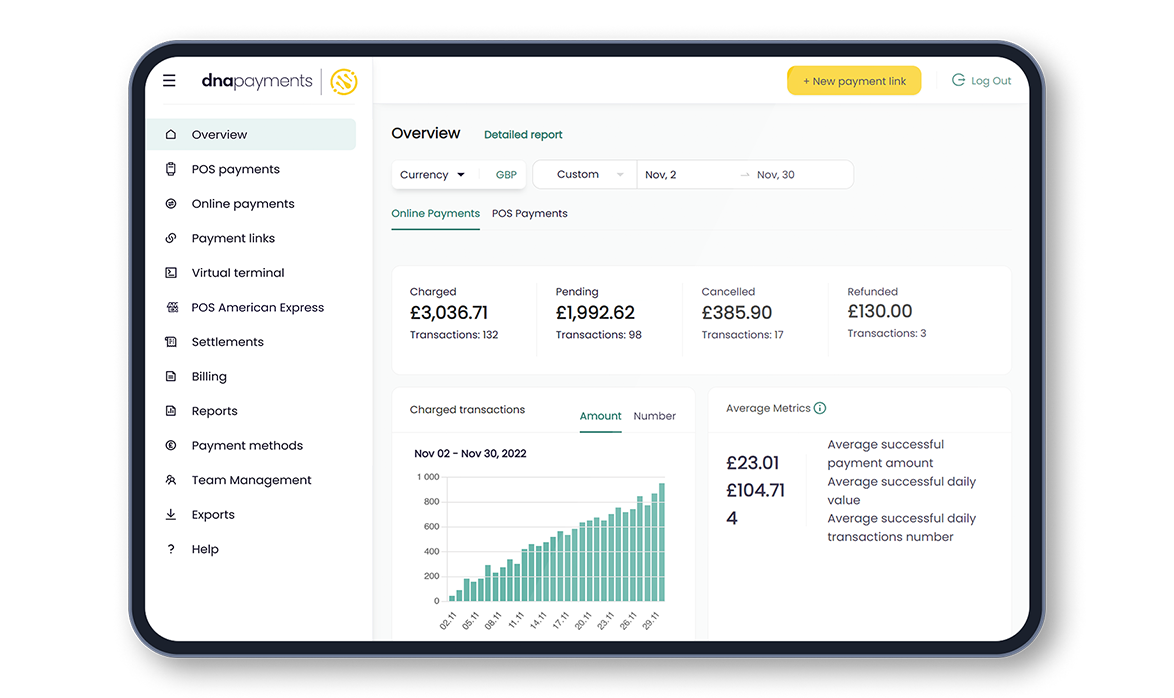Image resolution: width=1174 pixels, height=698 pixels.
Task: Open the Custom date range dropdown
Action: 584,174
